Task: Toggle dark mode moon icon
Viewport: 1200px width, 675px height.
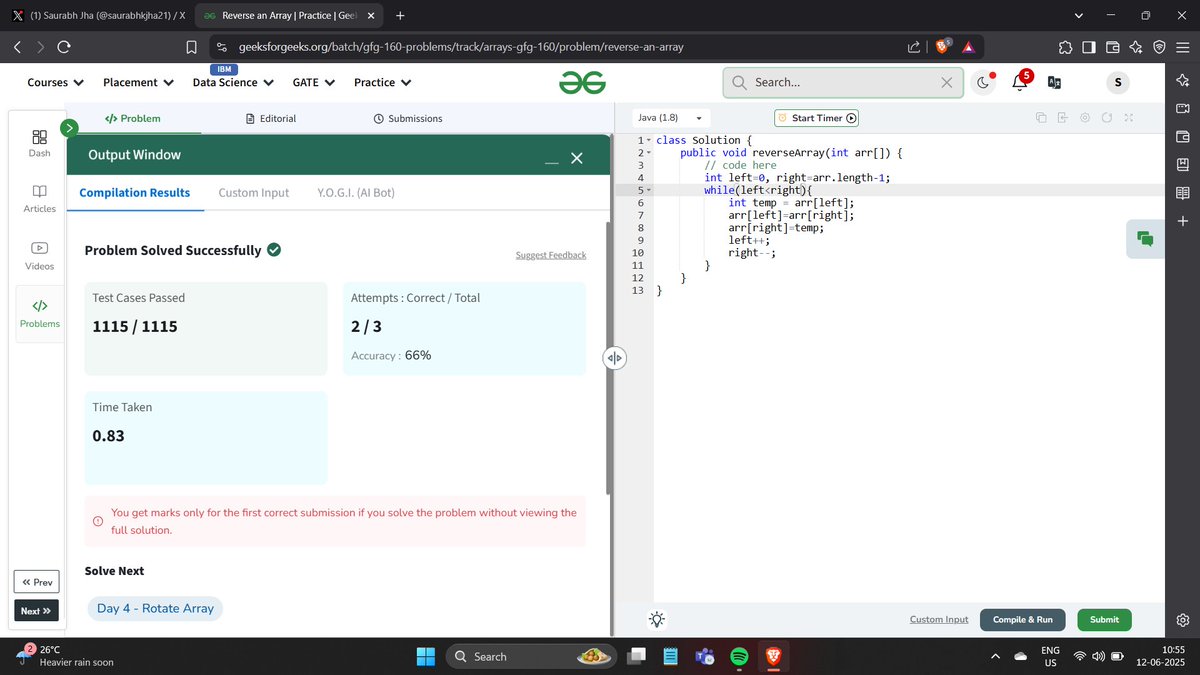Action: coord(984,82)
